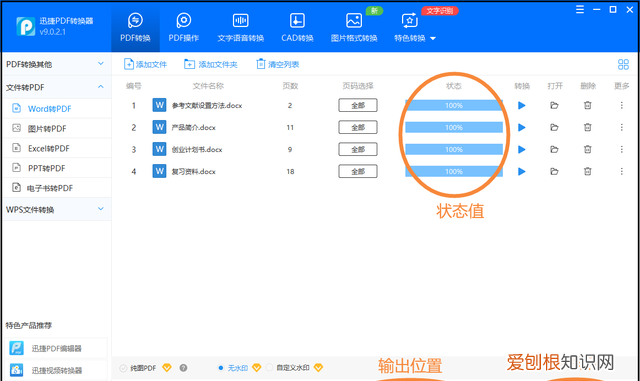The height and width of the screenshot is (381, 640).
Task: Expand the WPS文件转换 section
Action: 56,209
